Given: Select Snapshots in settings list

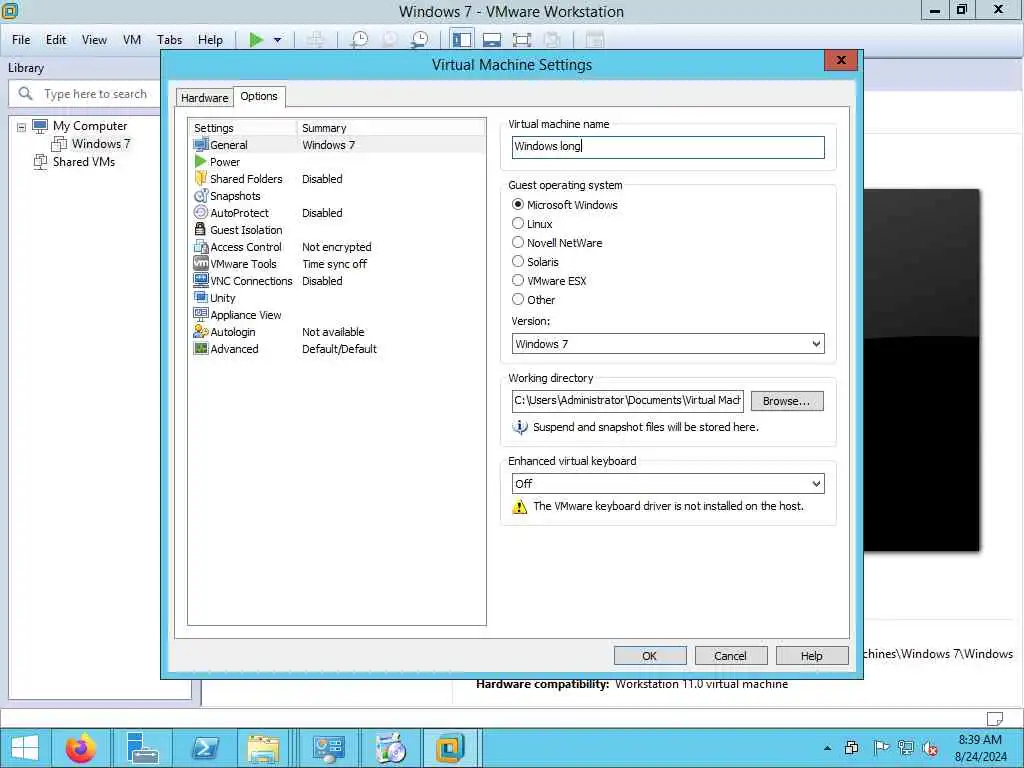Looking at the screenshot, I should click(x=337, y=196).
